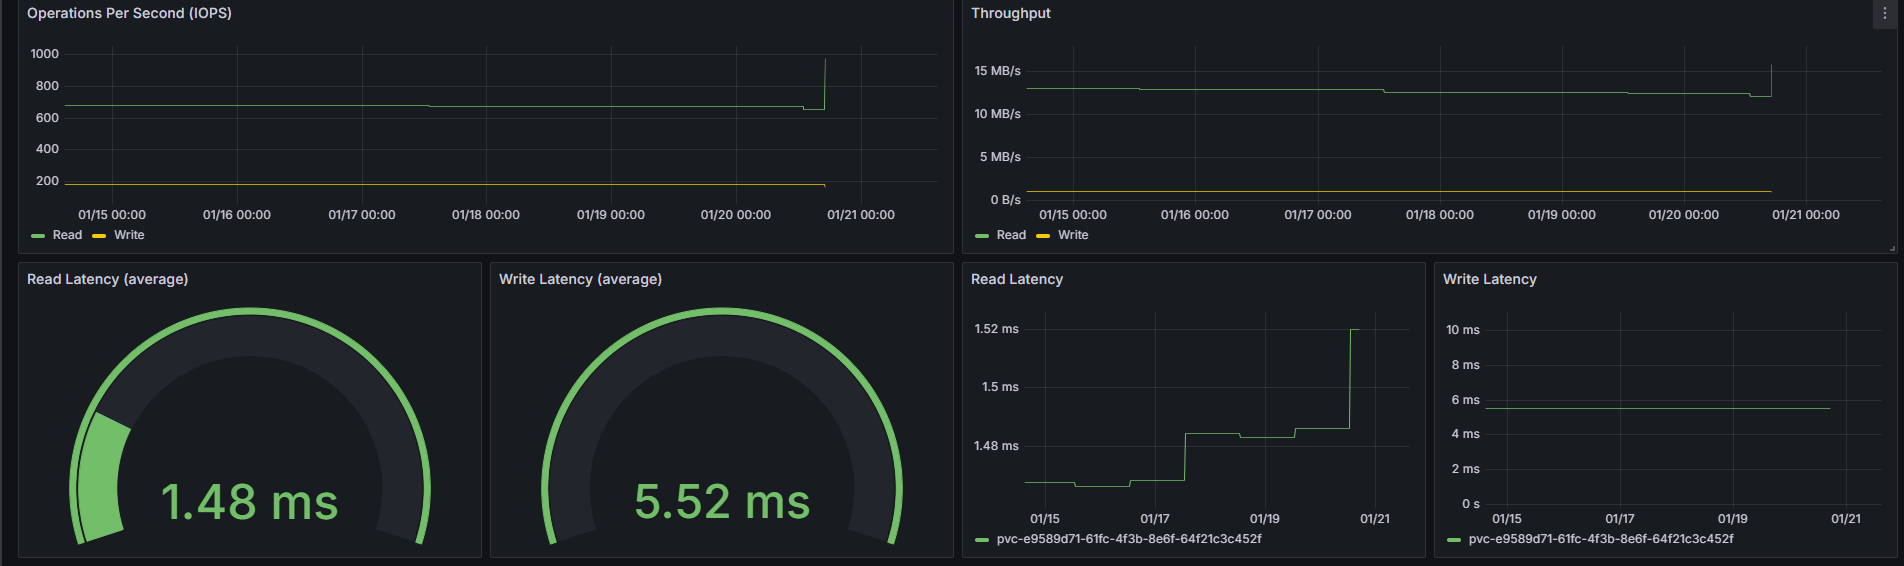Click 01/18 00:00 label on IOPS axis

pyautogui.click(x=486, y=215)
